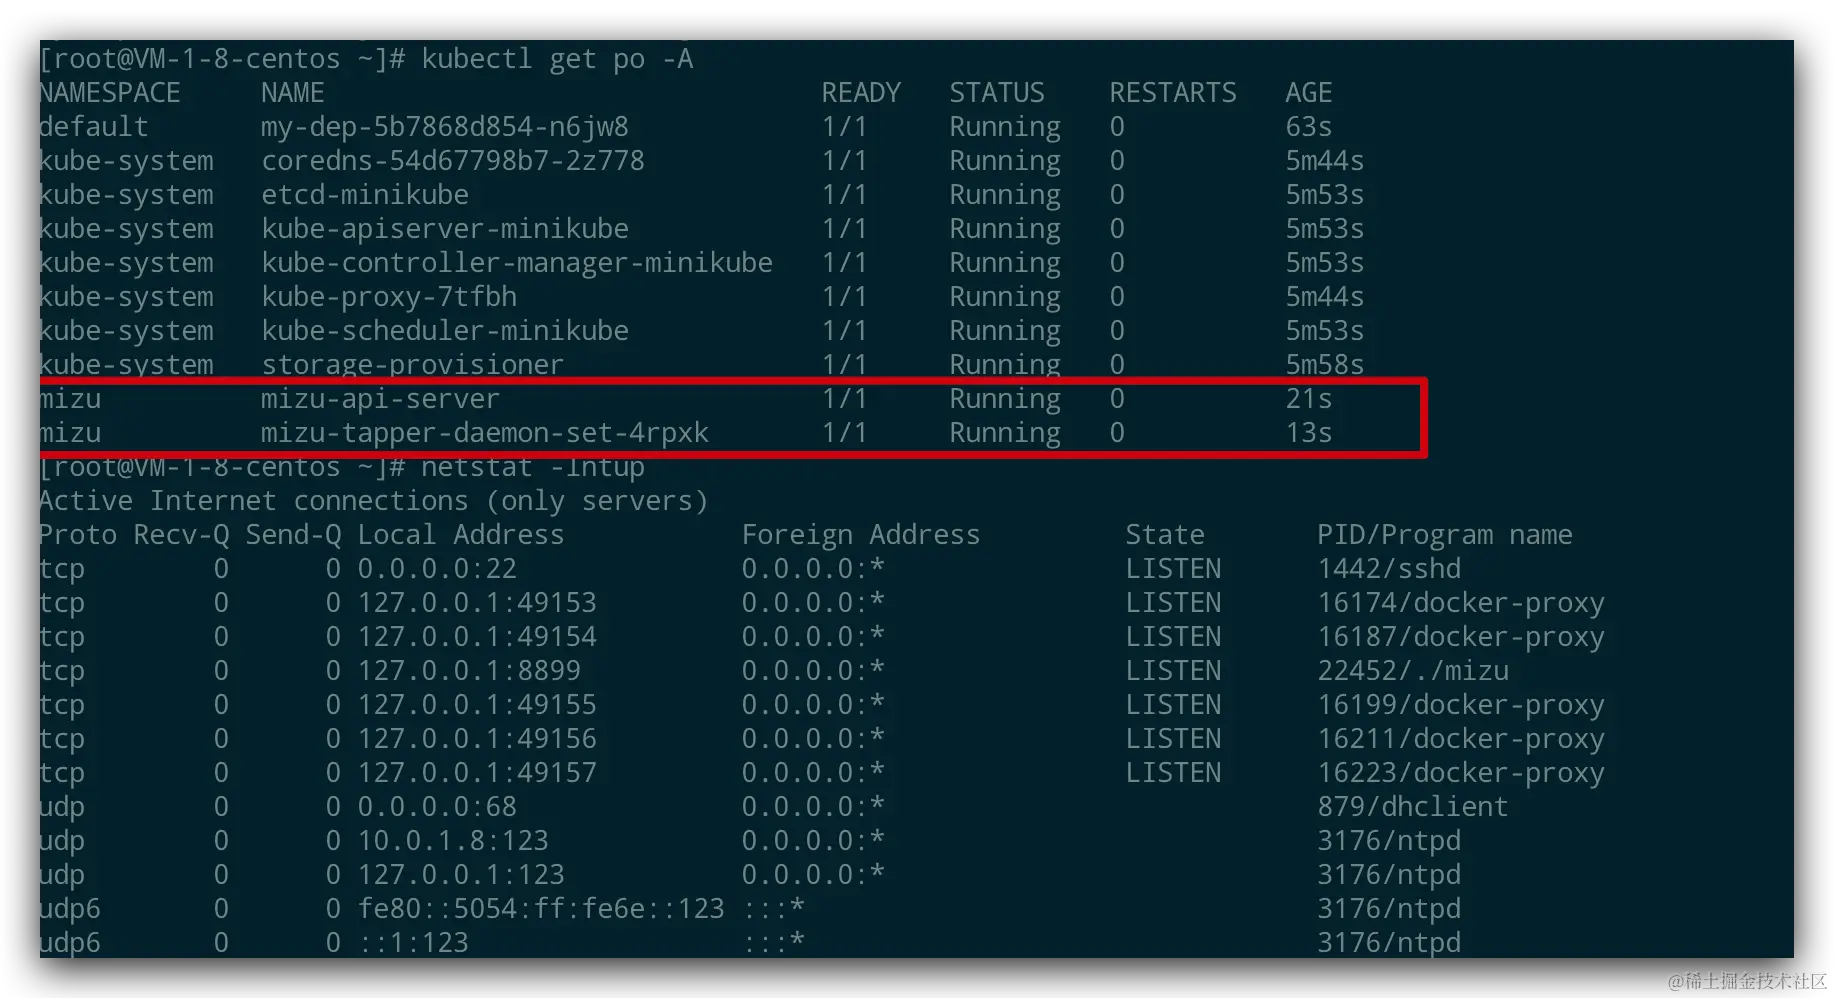Select local address 127.0.0.1:49156
Viewport: 1834px width, 998px height.
[477, 739]
